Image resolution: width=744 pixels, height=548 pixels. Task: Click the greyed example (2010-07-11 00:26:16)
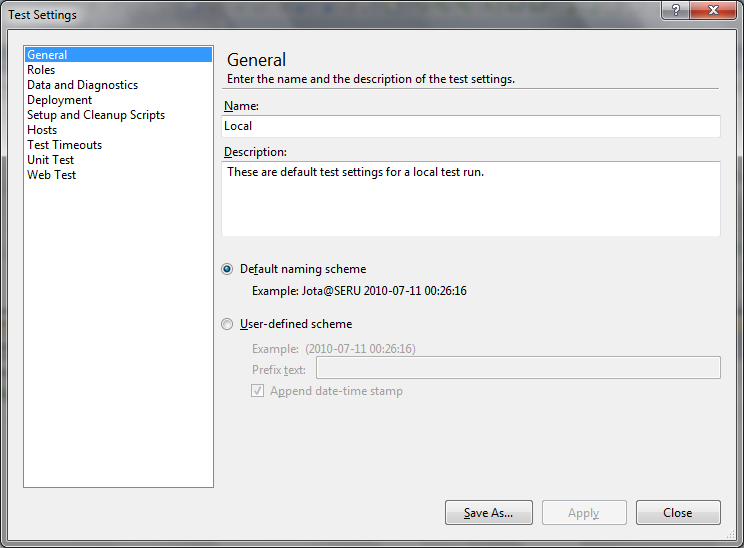(x=360, y=349)
